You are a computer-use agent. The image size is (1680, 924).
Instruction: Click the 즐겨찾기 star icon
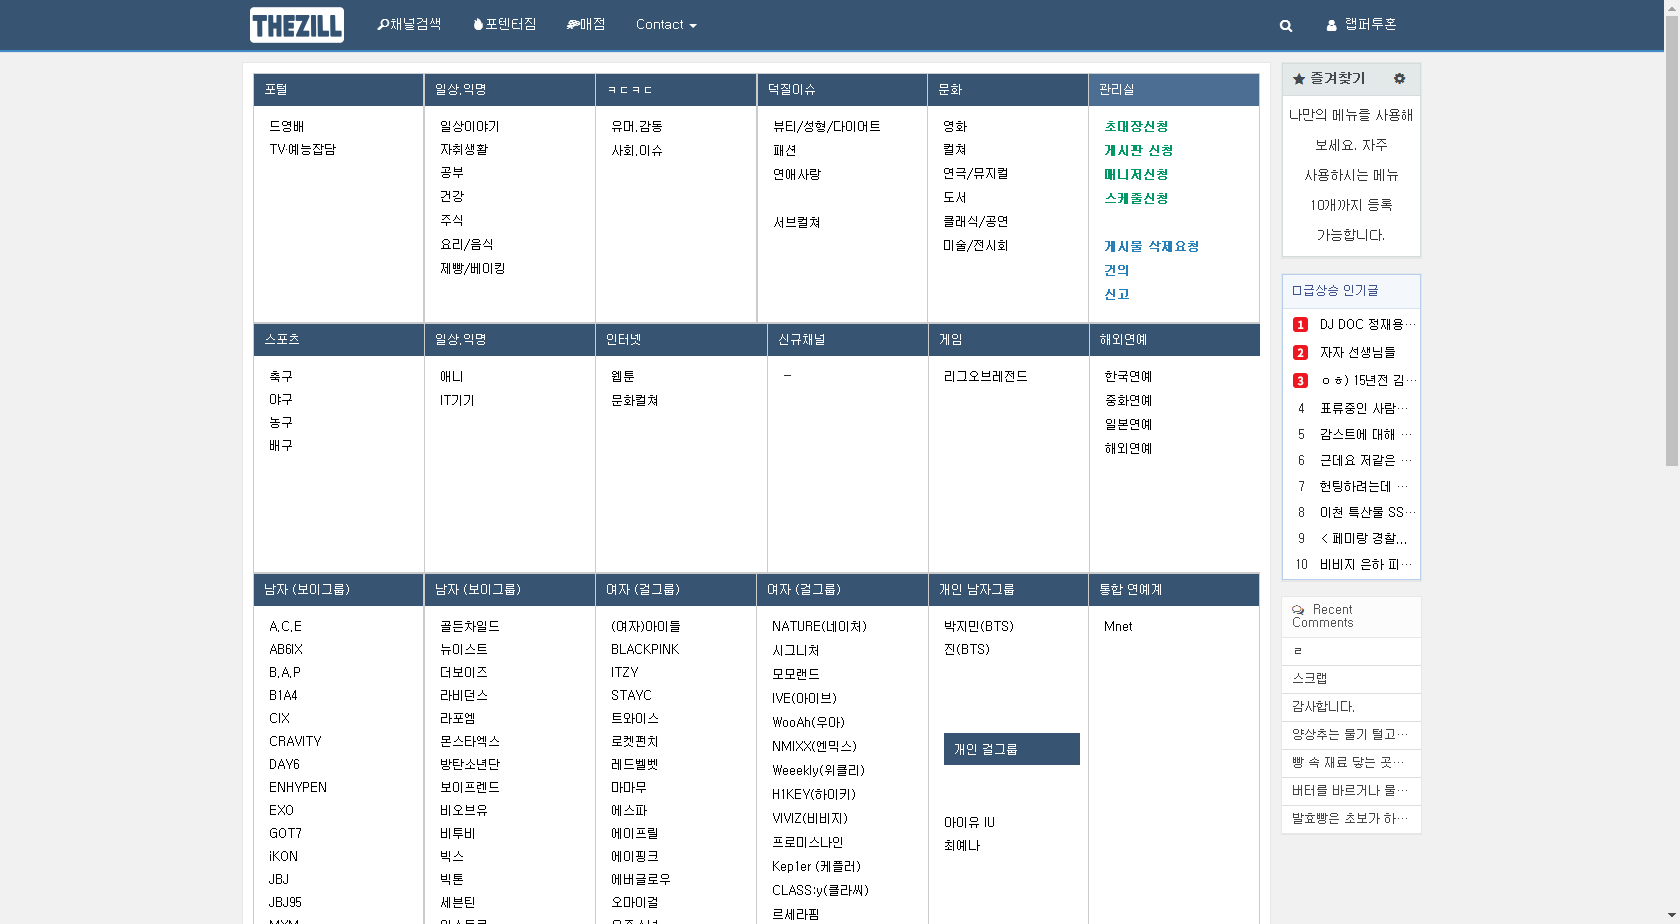click(x=1299, y=79)
